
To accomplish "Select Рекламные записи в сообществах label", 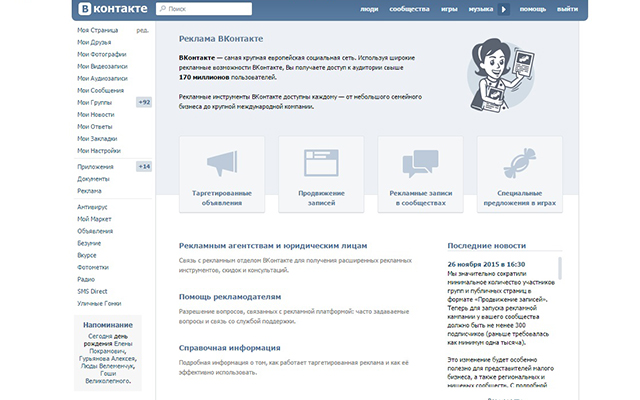I will point(420,198).
